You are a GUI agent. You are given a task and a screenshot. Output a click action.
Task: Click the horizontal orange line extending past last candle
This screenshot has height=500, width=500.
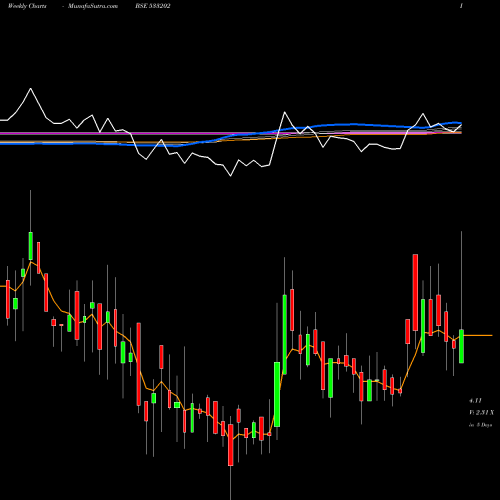tap(478, 335)
